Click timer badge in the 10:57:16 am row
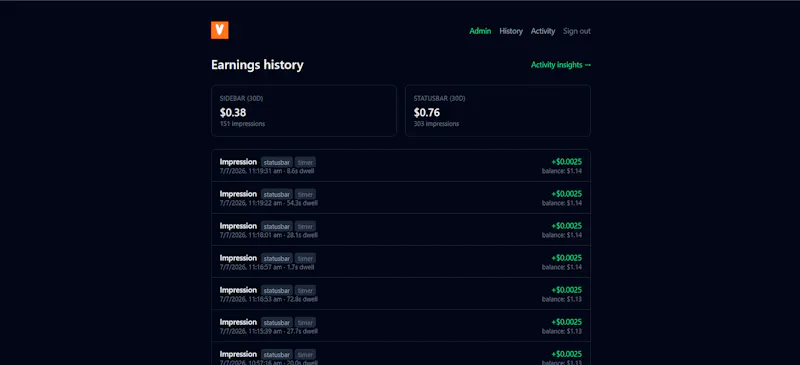Viewport: 800px width, 365px height. (305, 354)
